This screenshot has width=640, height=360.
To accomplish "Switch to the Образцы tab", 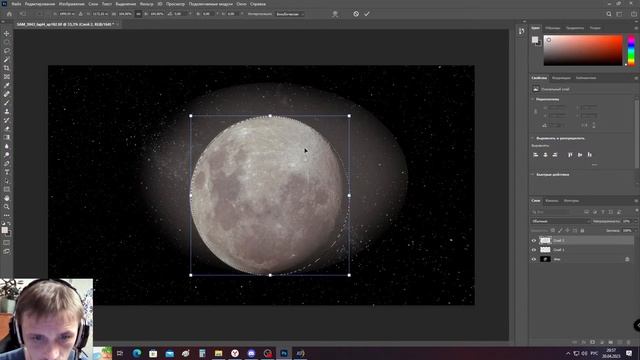I will 553,28.
